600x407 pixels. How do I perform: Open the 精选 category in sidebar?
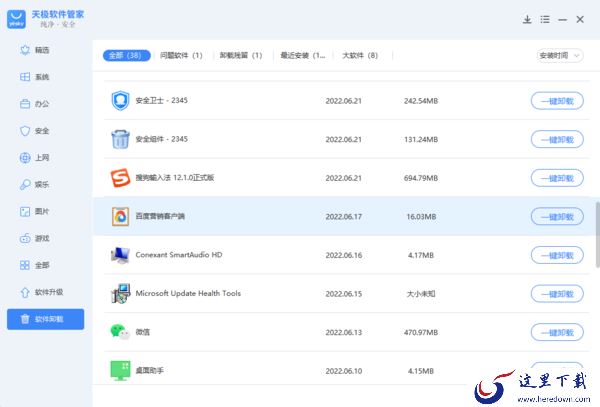(35, 50)
